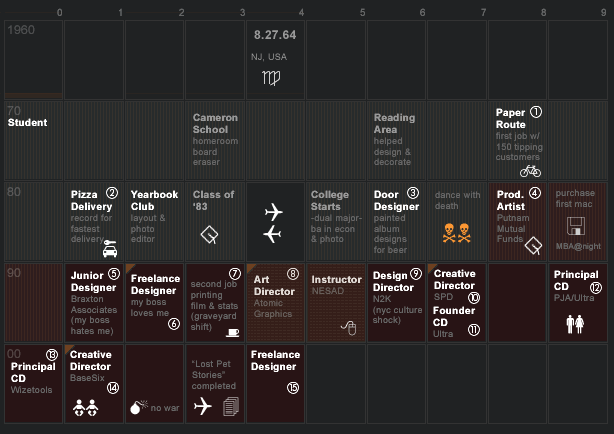The image size is (614, 434).
Task: Click the coffee cup icon
Action: pyautogui.click(x=233, y=333)
